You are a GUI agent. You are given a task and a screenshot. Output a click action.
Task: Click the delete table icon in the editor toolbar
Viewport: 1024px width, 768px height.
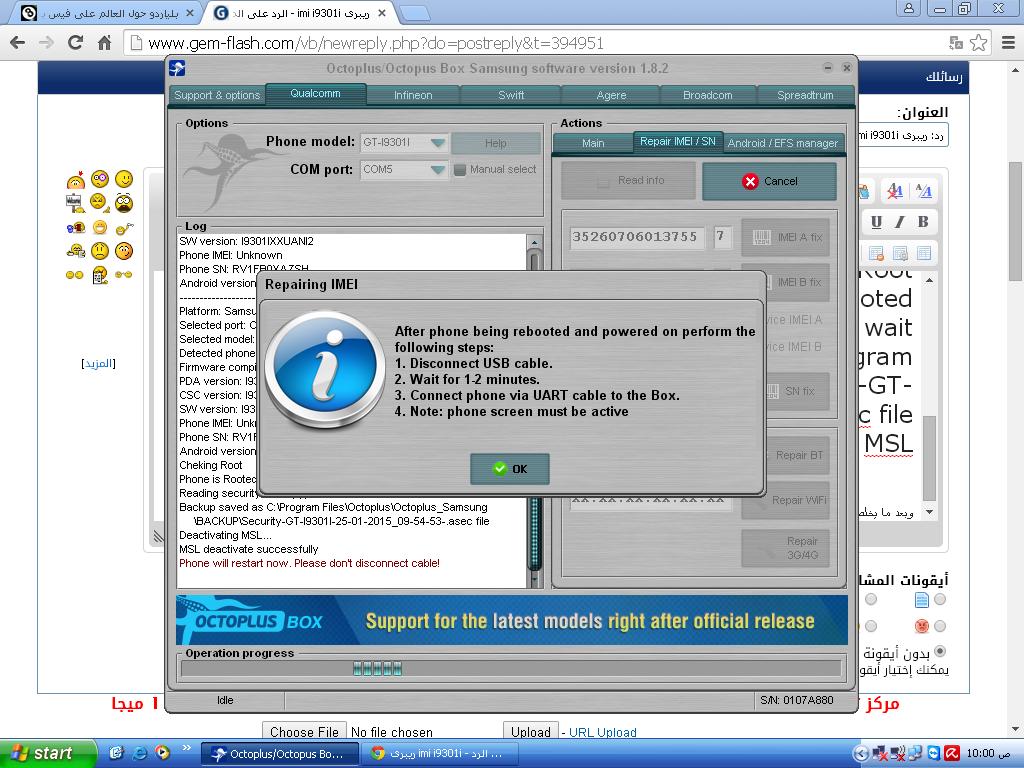[876, 253]
